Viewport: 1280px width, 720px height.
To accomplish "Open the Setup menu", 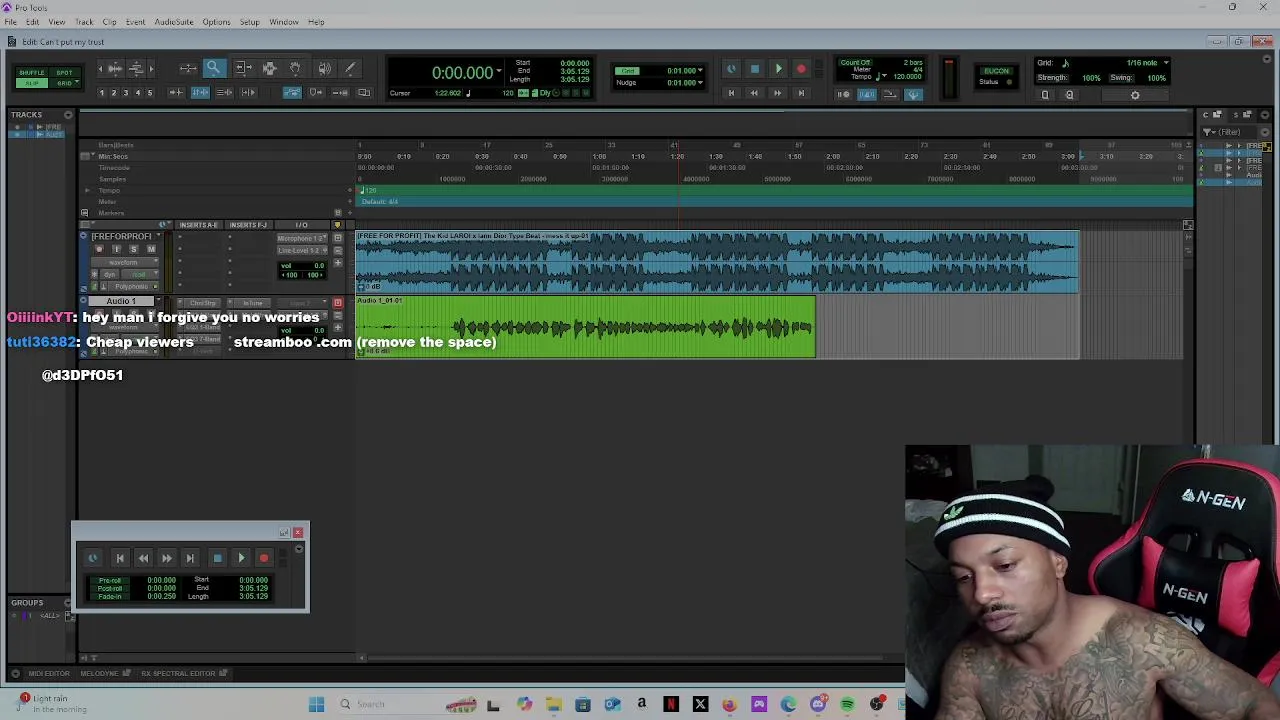I will click(249, 22).
